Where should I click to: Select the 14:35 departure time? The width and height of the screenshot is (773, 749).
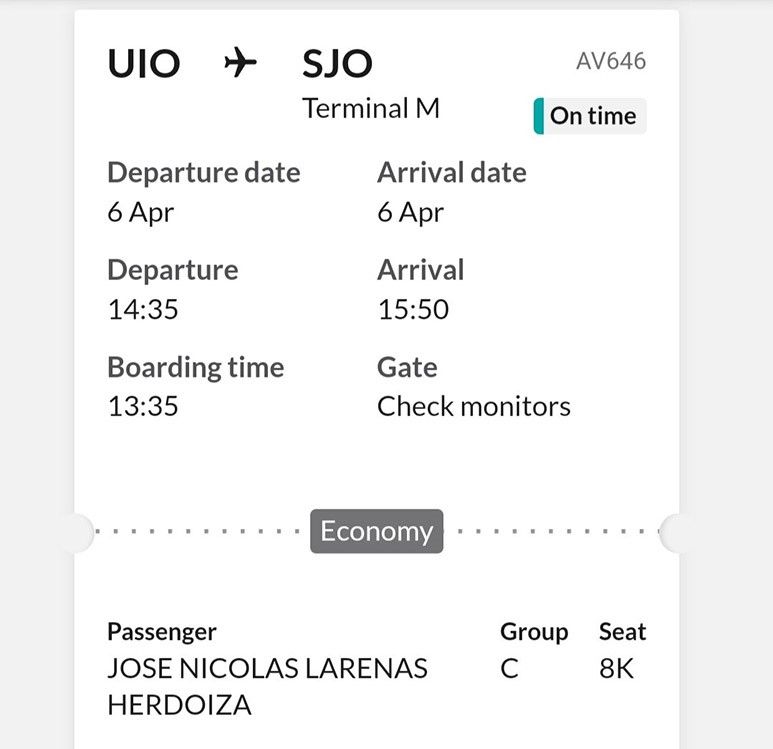tap(143, 309)
